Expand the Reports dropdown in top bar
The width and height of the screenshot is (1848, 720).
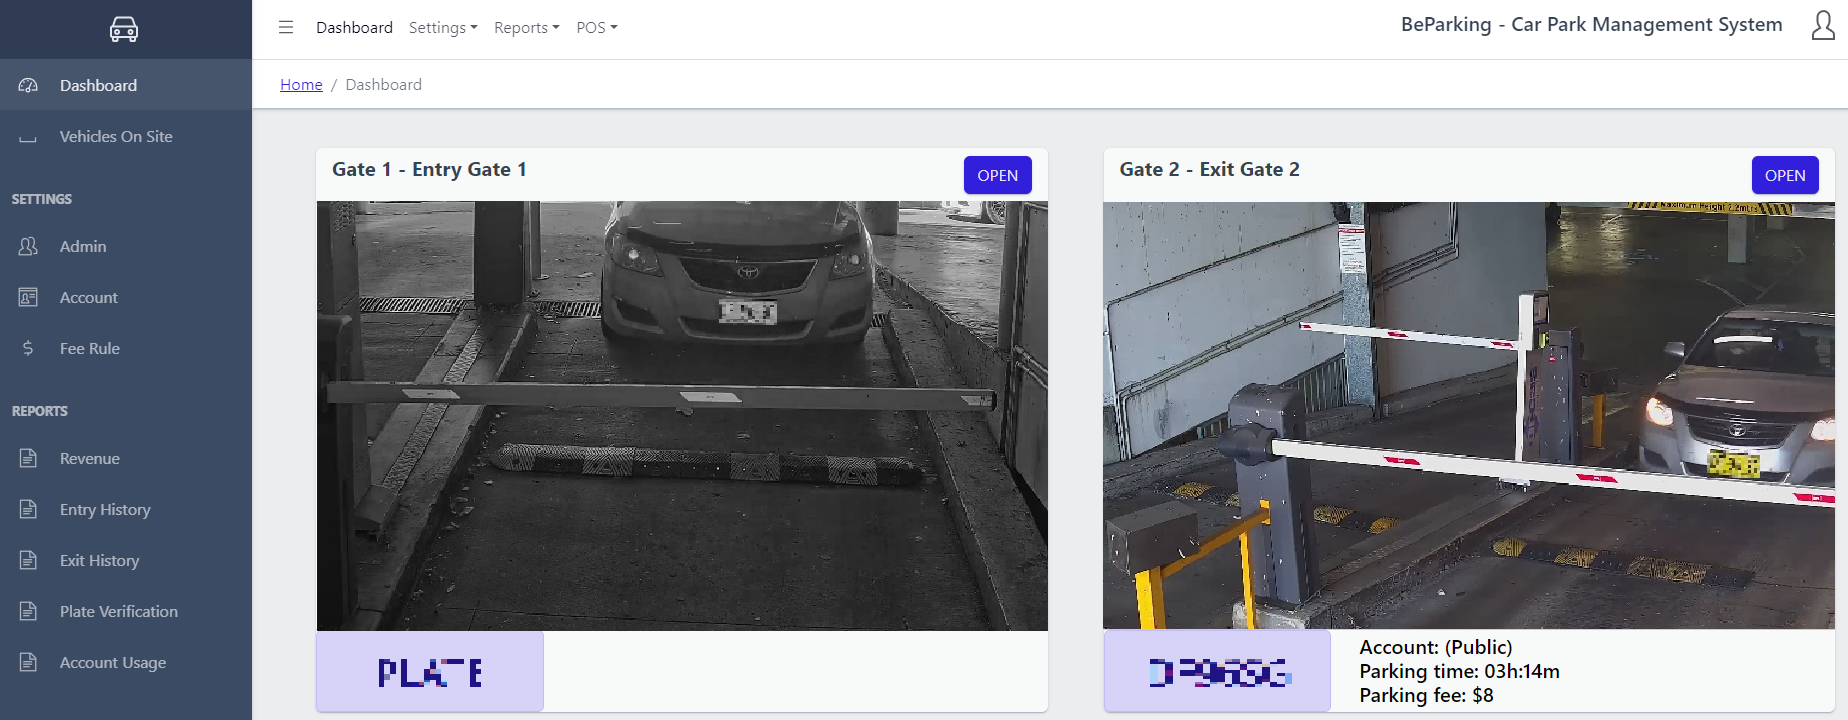(x=526, y=27)
